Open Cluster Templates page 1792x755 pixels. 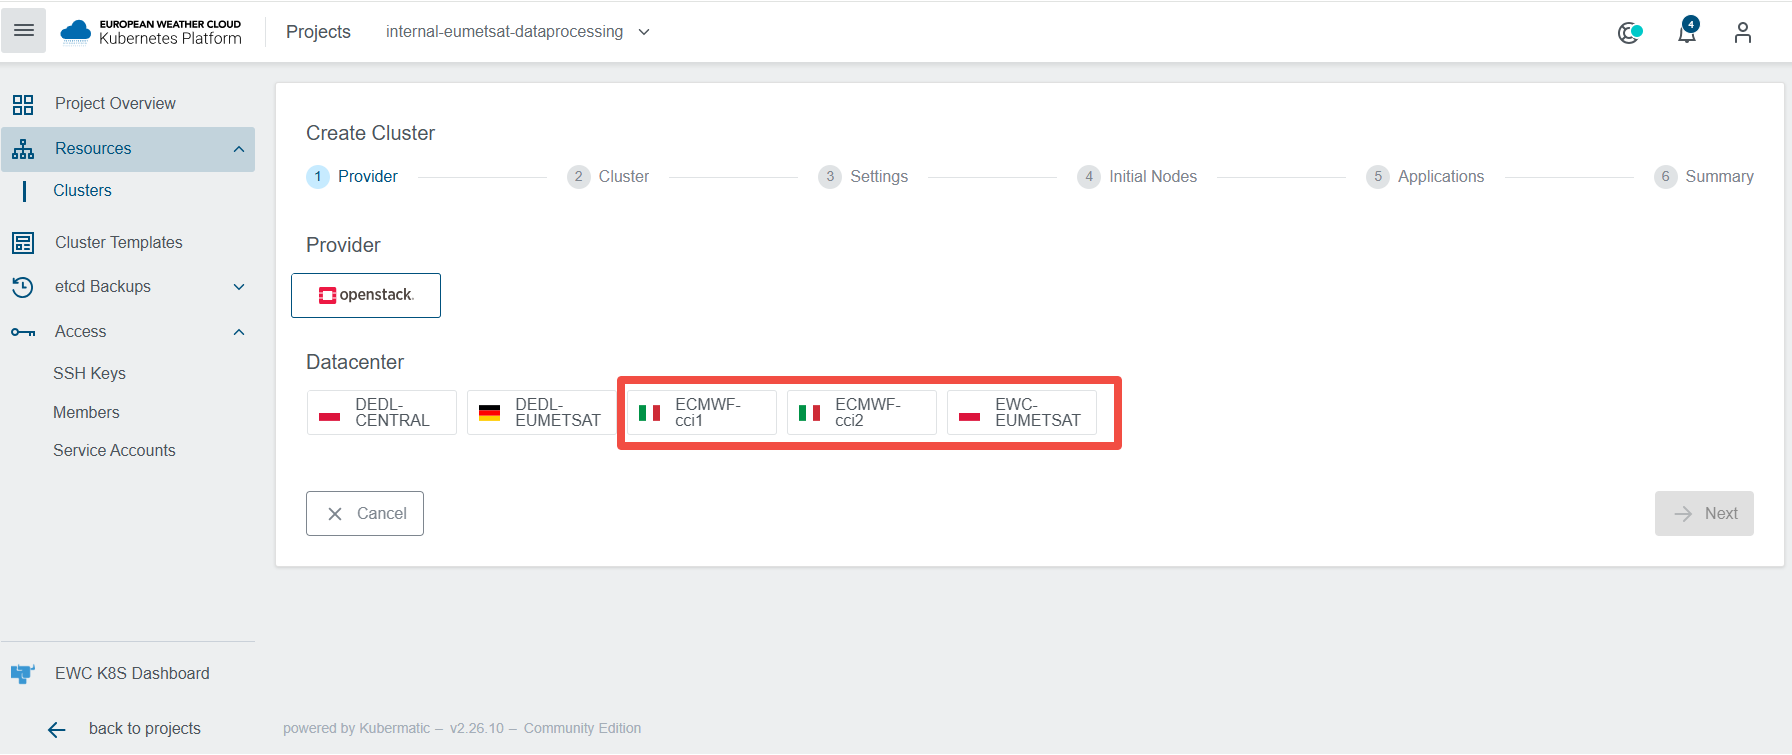tap(128, 243)
